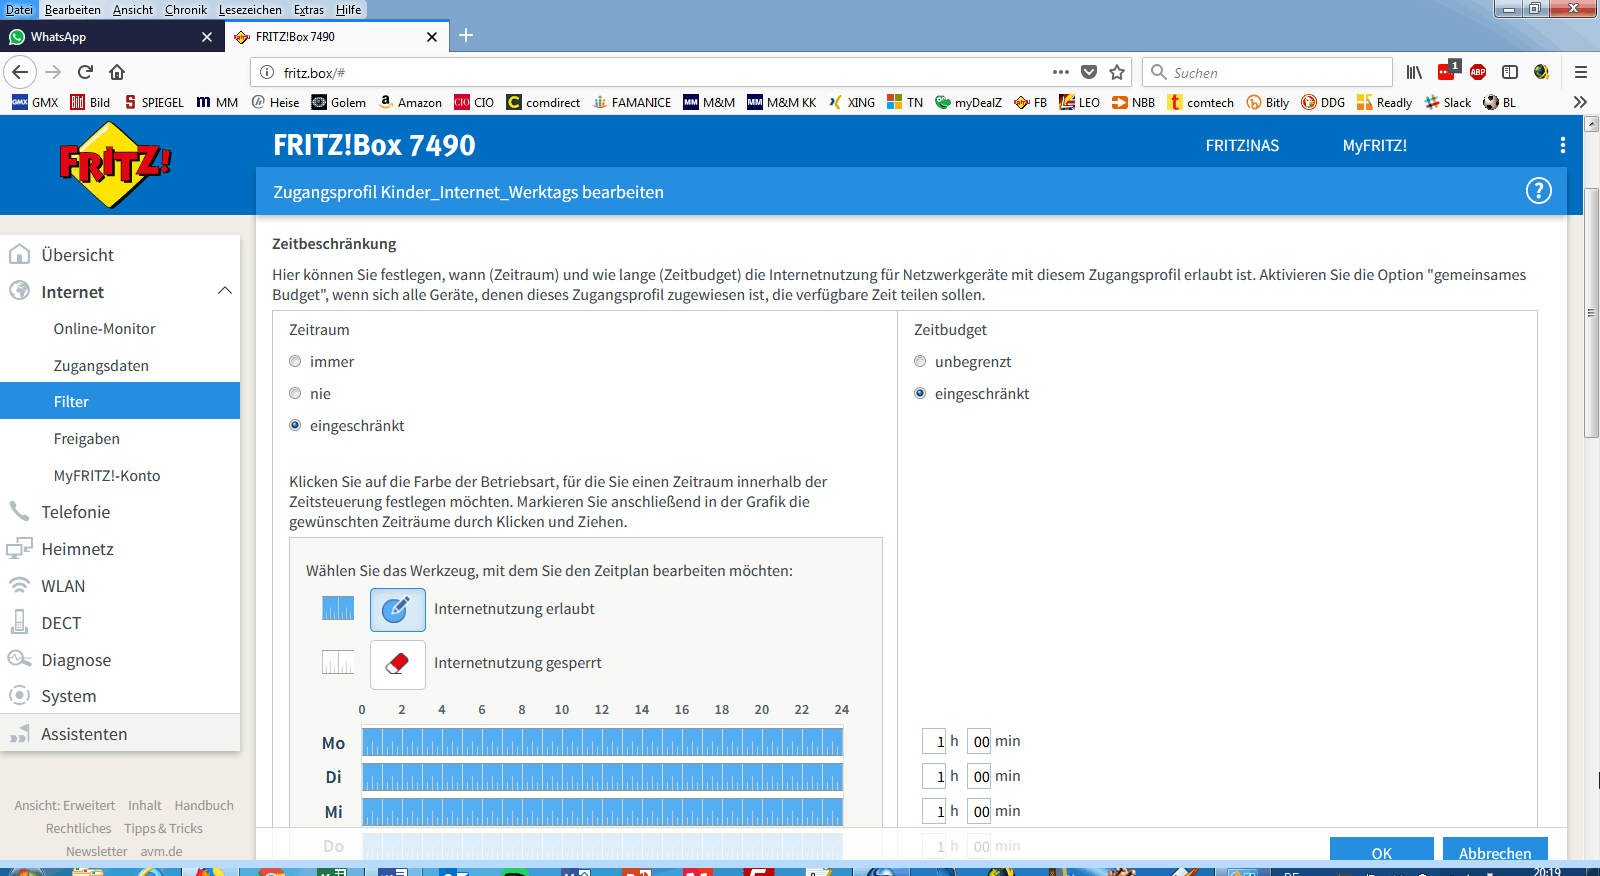Select the 'Internetnutzung erlaubt' pencil tool
Viewport: 1600px width, 876px height.
coord(398,609)
